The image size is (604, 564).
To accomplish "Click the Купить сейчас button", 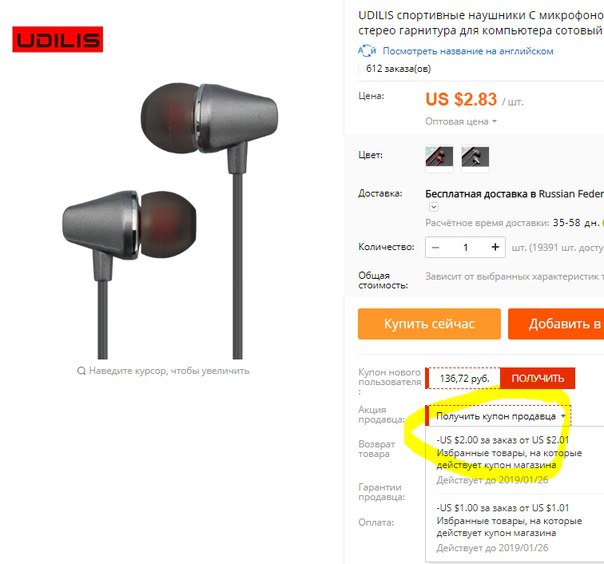I will [429, 324].
